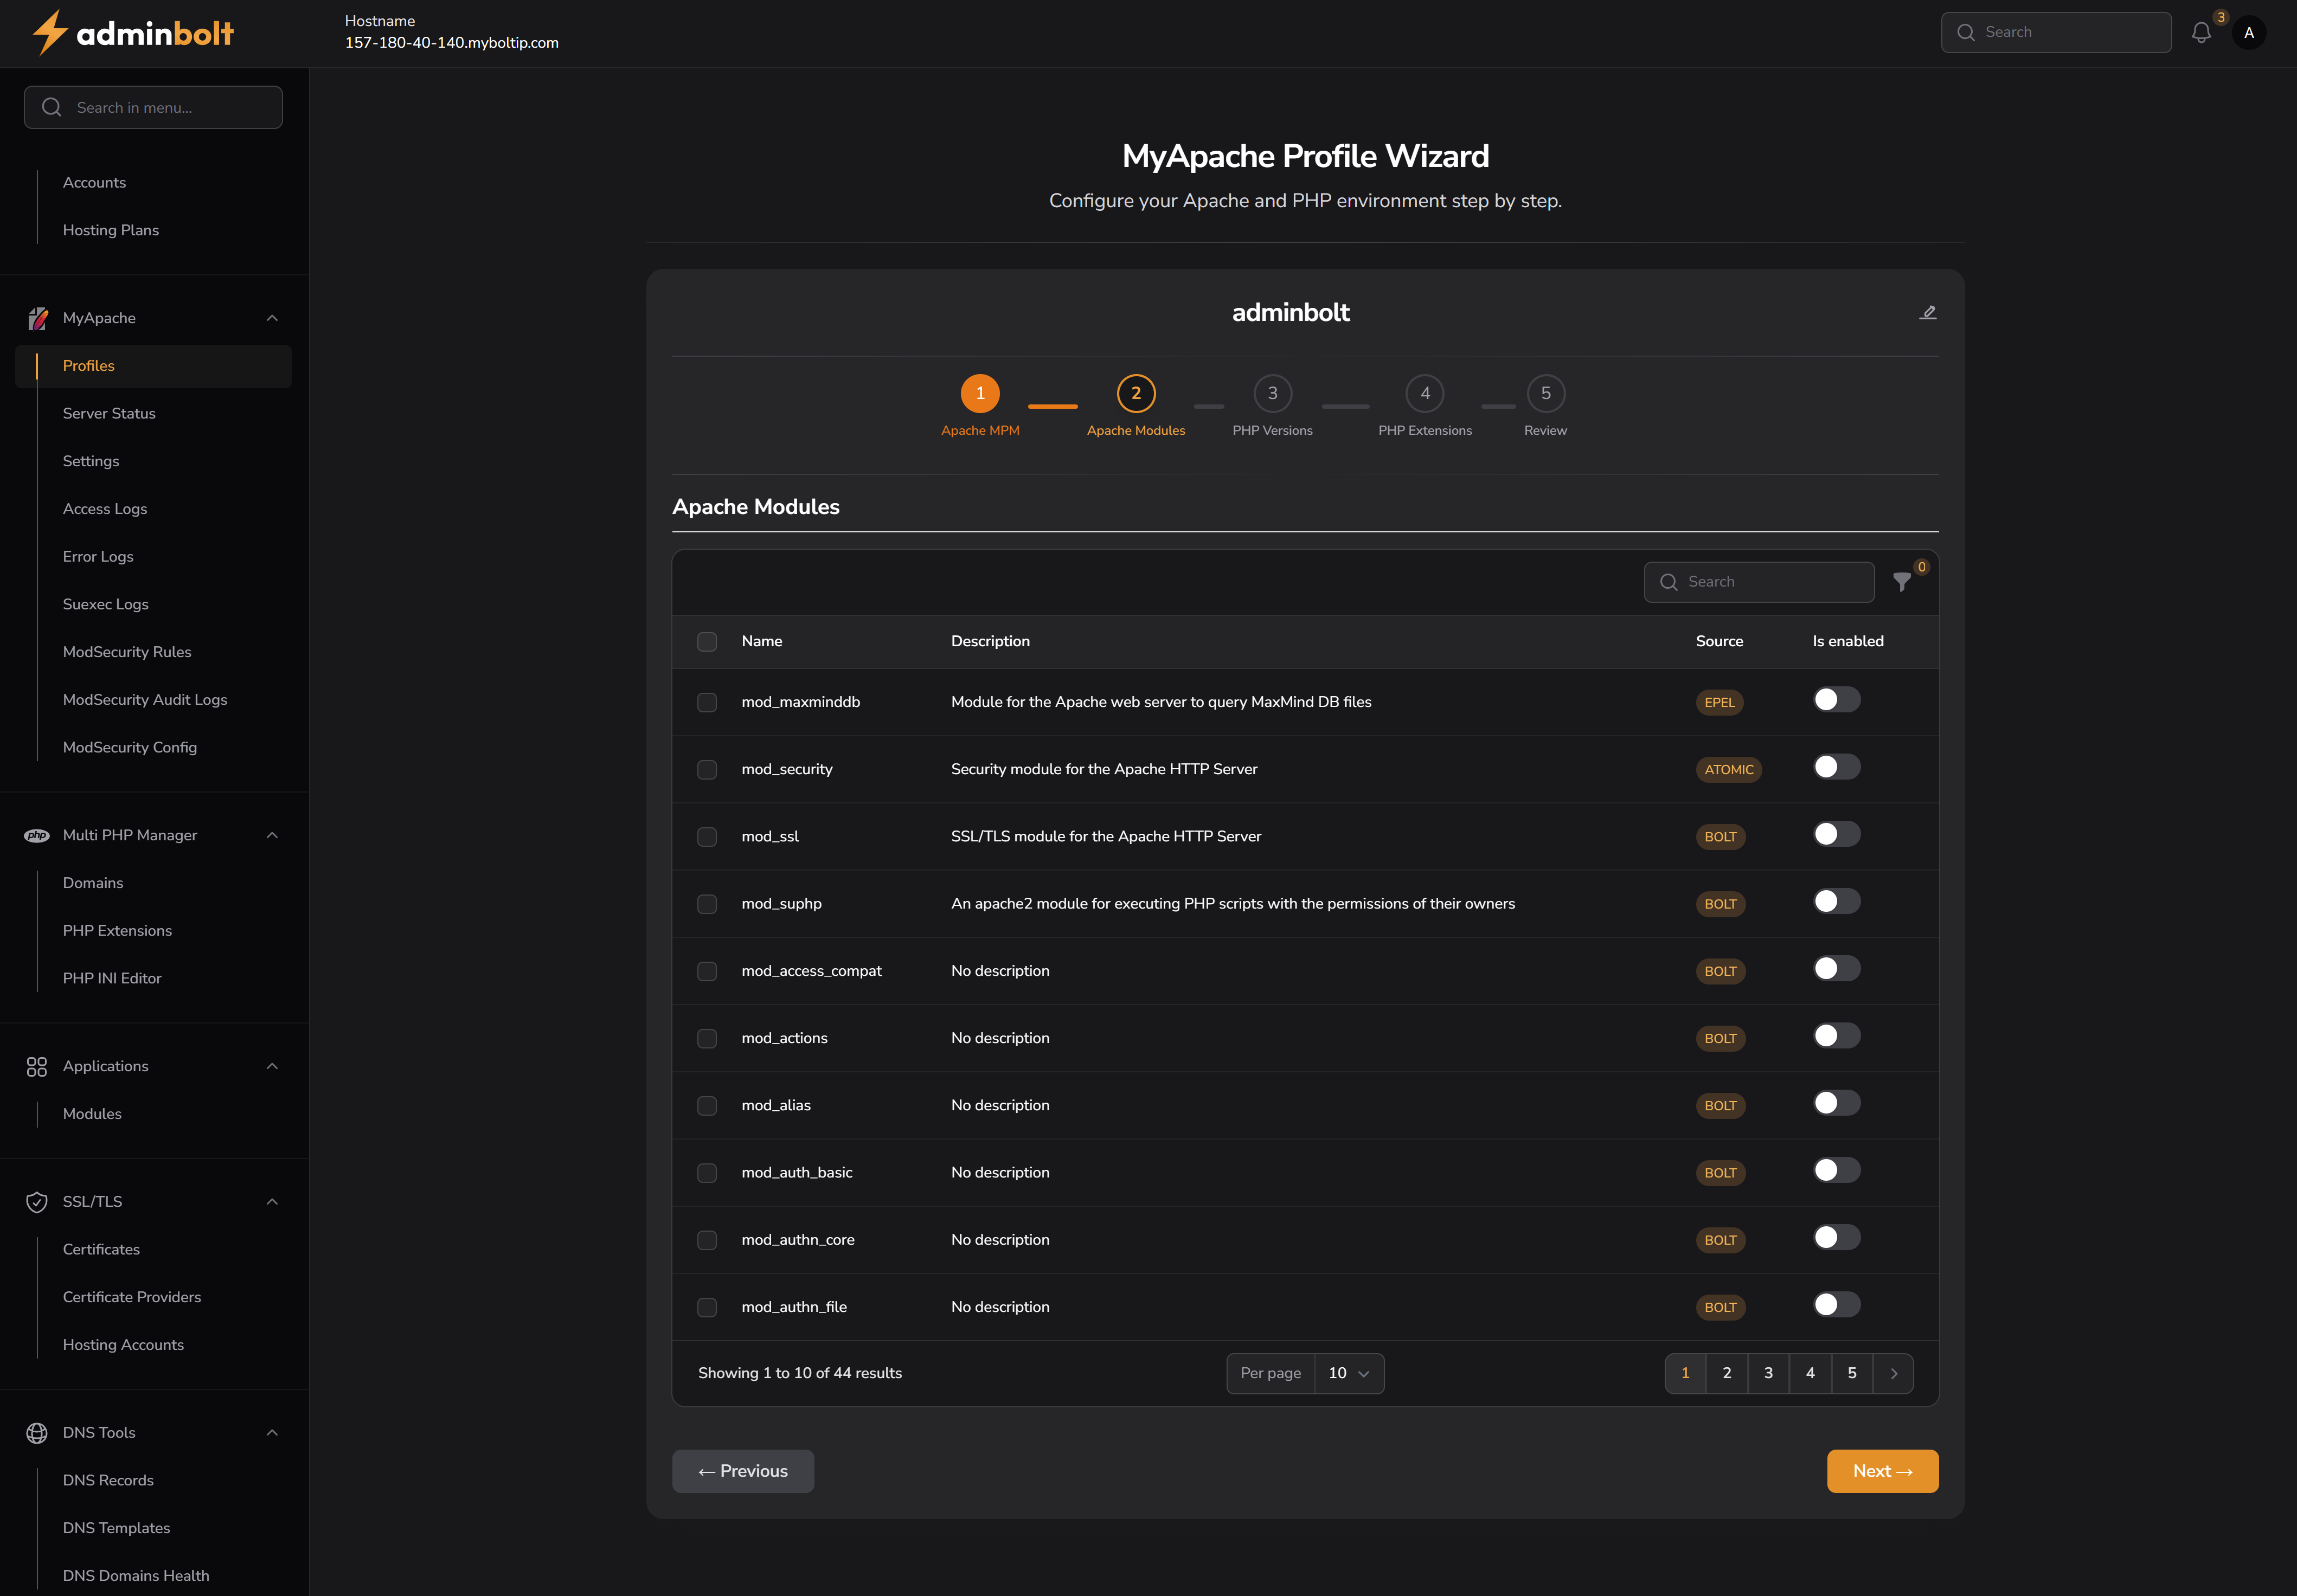
Task: Open the modules table filter icon
Action: (1902, 582)
